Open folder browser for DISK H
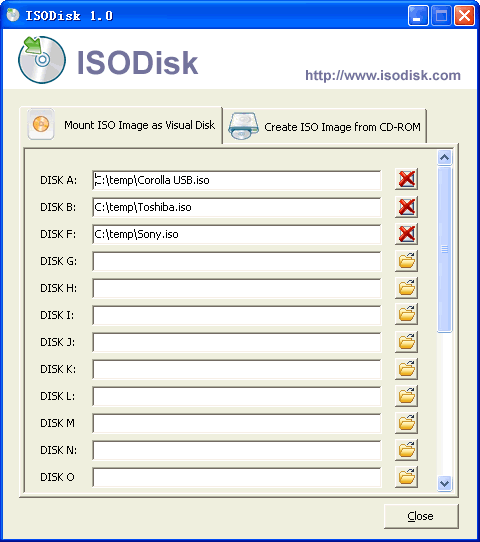 406,288
